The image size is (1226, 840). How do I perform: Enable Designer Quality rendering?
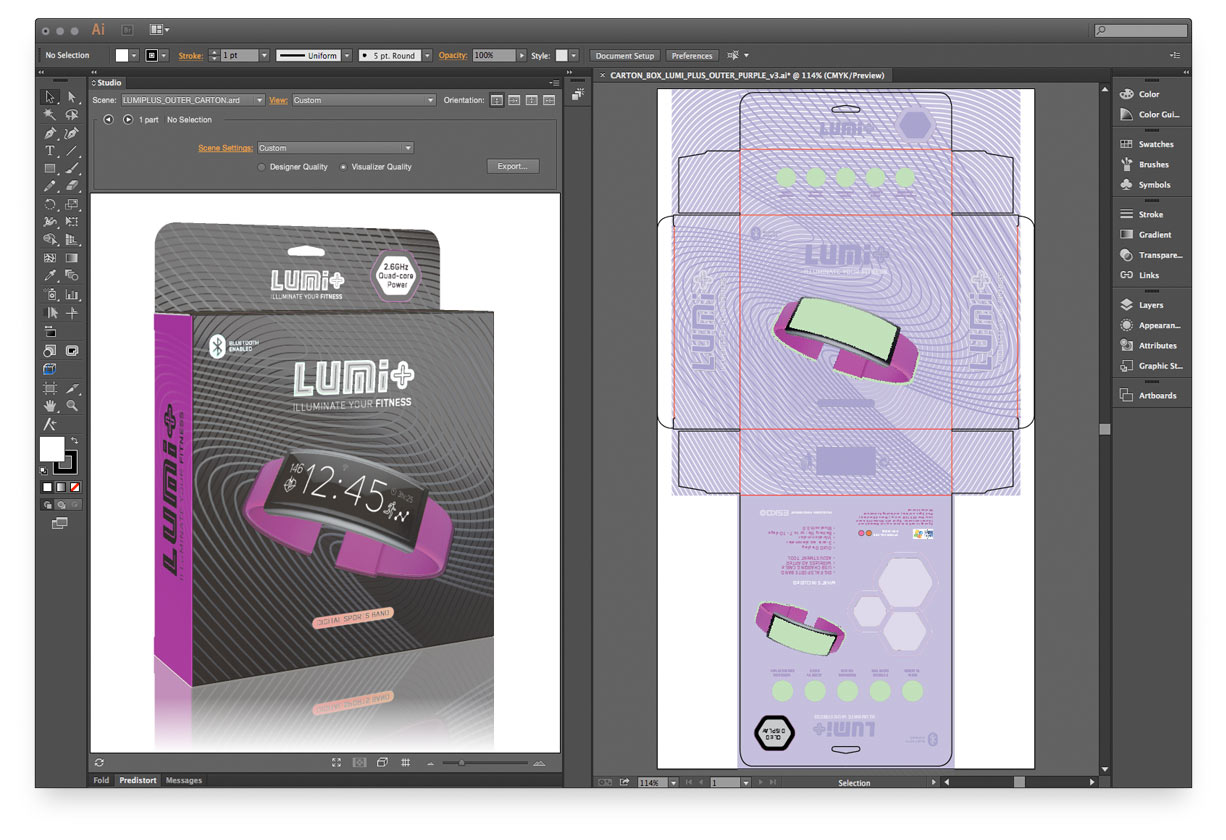(x=262, y=167)
